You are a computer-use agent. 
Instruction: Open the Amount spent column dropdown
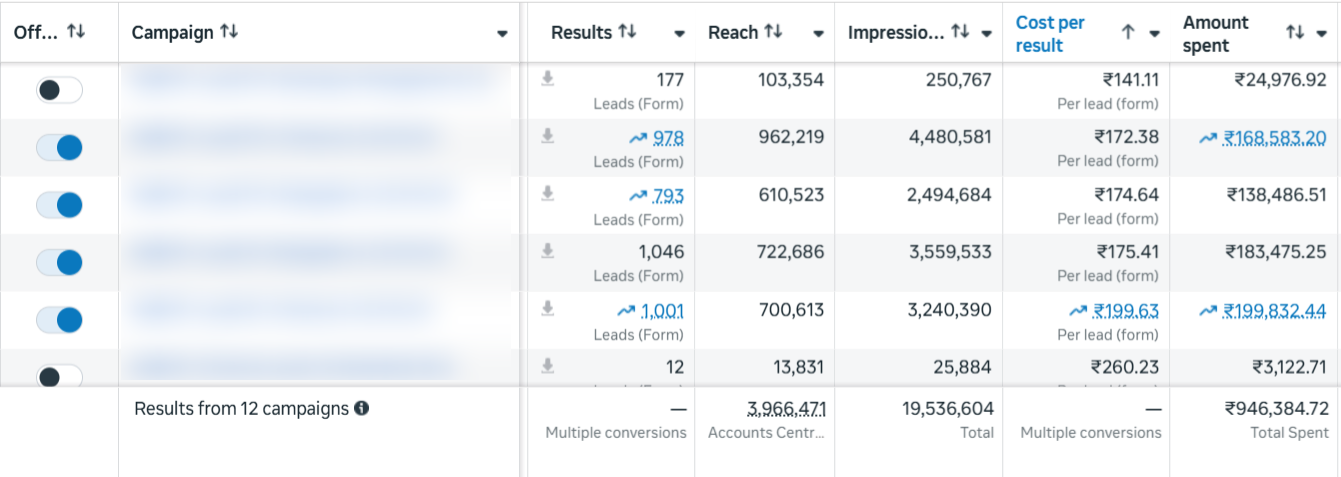1323,34
